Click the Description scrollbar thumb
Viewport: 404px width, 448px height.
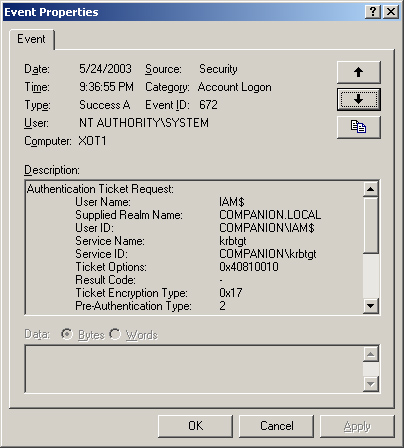pyautogui.click(x=371, y=225)
